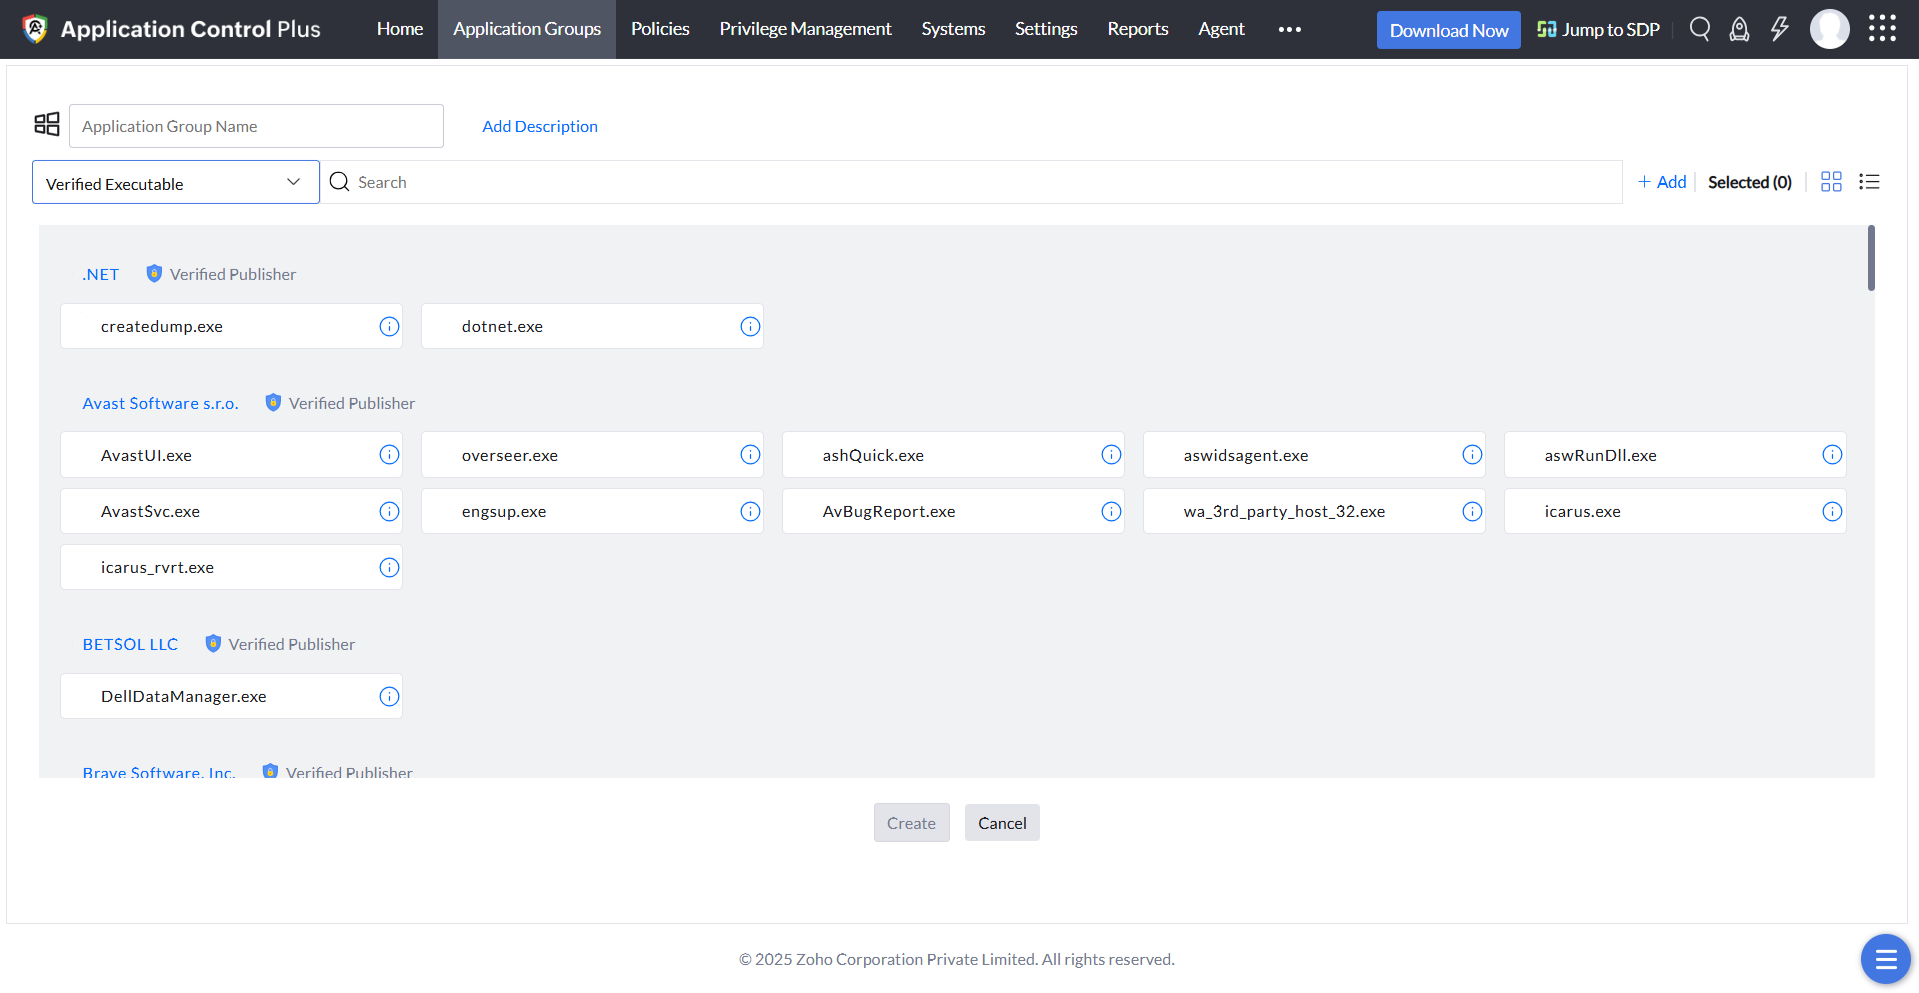This screenshot has height=993, width=1919.
Task: View details icon for wa_3rd_party_host_32.exe
Action: (x=1472, y=512)
